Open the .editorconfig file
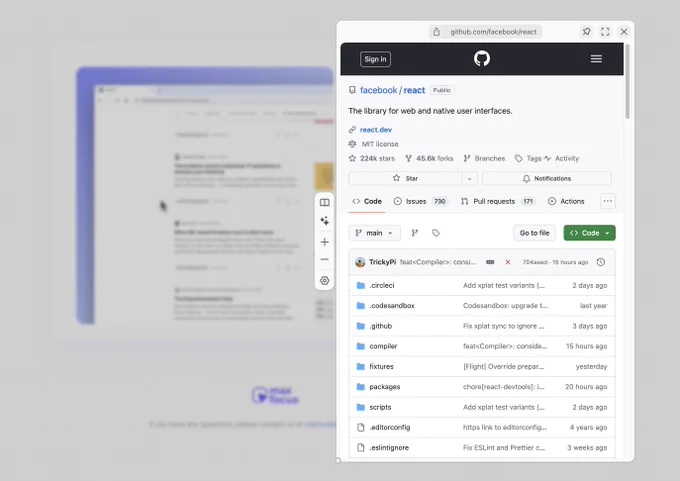Viewport: 680px width, 481px height. 389,427
